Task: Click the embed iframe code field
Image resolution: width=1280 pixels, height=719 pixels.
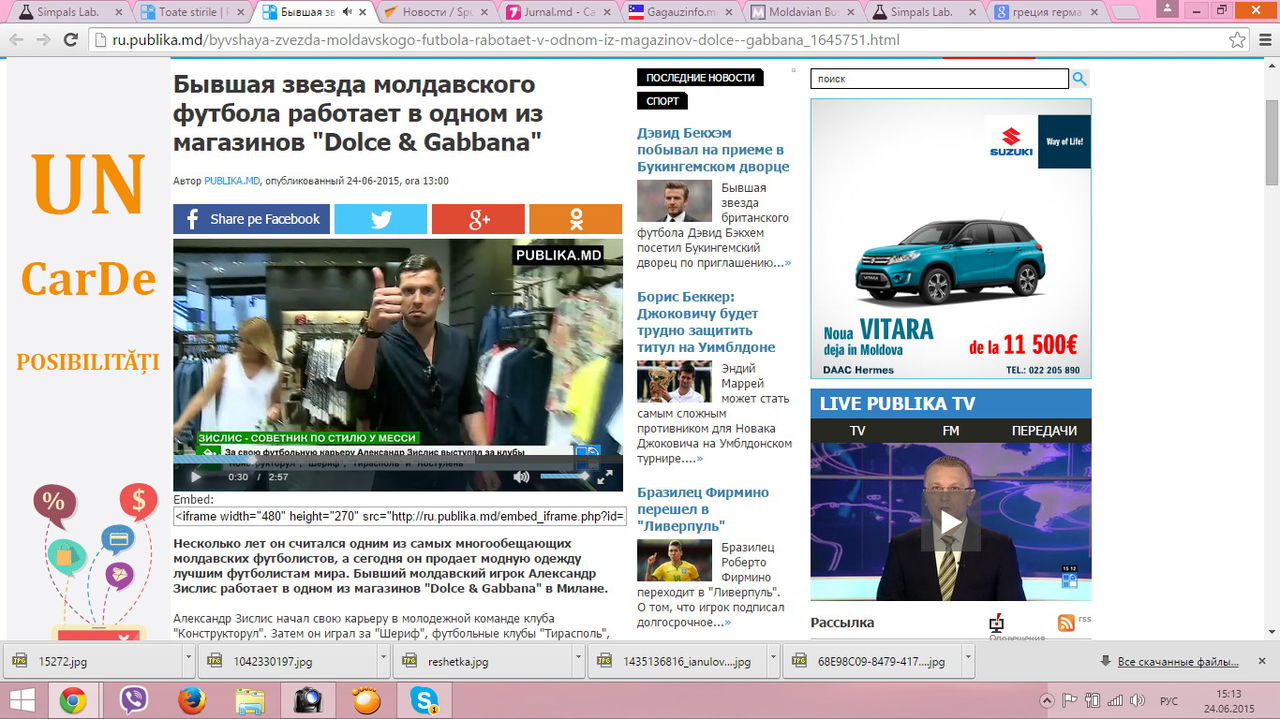Action: tap(400, 517)
